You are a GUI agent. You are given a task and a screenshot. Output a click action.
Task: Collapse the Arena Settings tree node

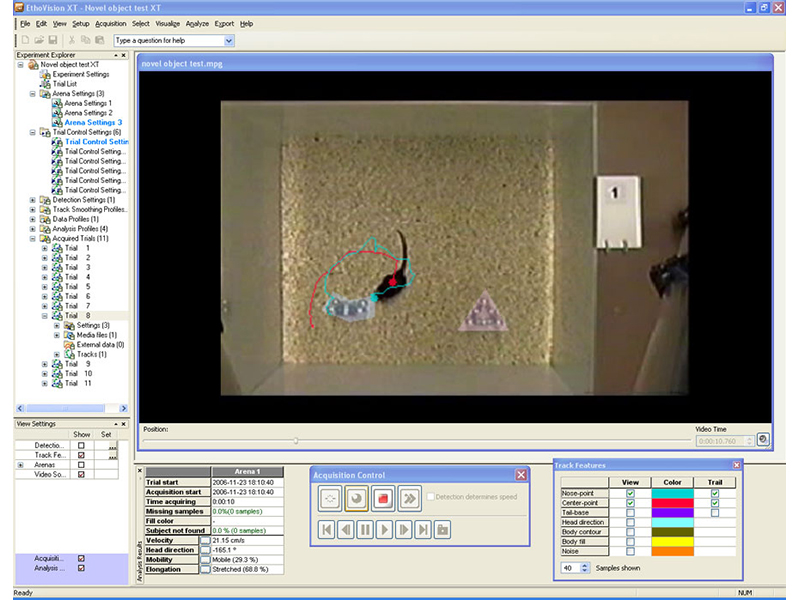pos(32,94)
